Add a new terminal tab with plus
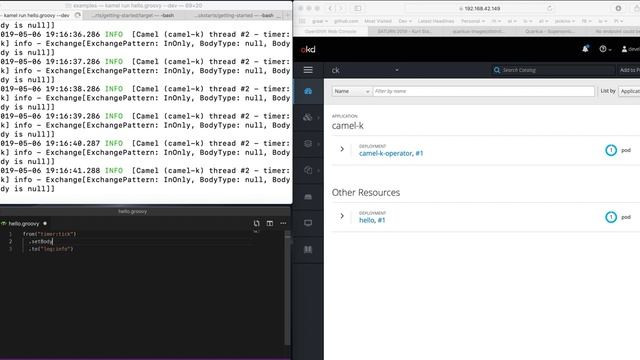This screenshot has width=640, height=360. pyautogui.click(x=287, y=15)
